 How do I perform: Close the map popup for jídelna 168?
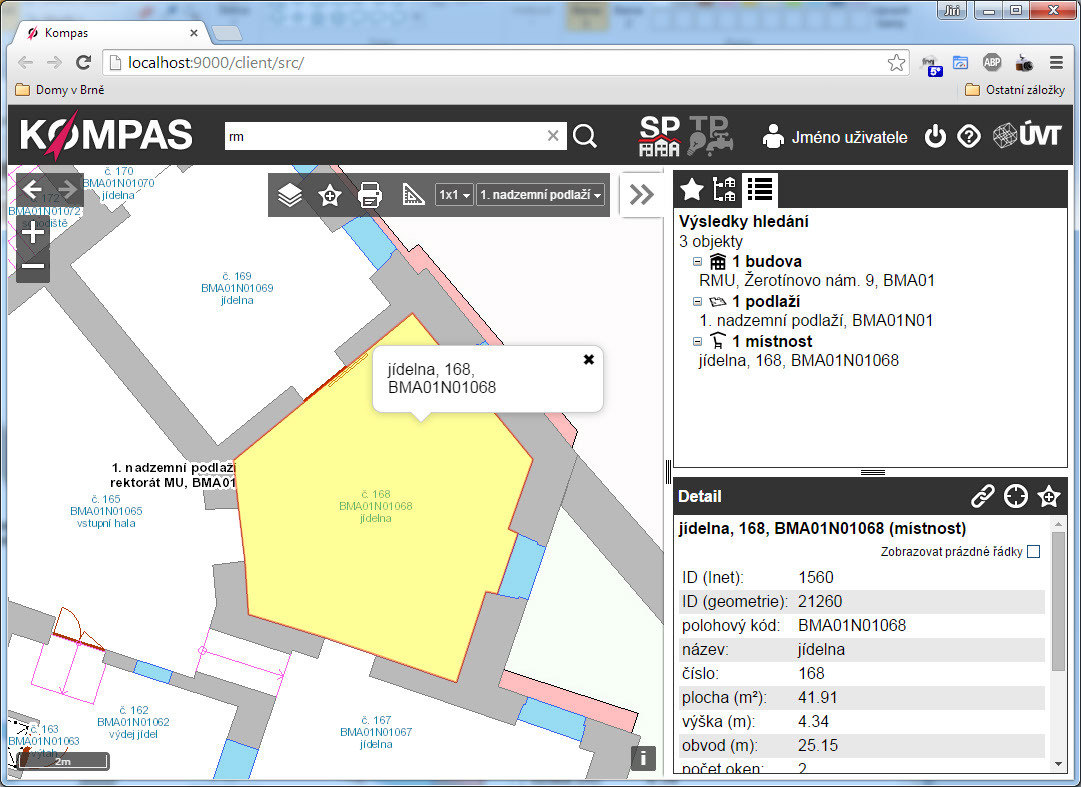tap(589, 359)
